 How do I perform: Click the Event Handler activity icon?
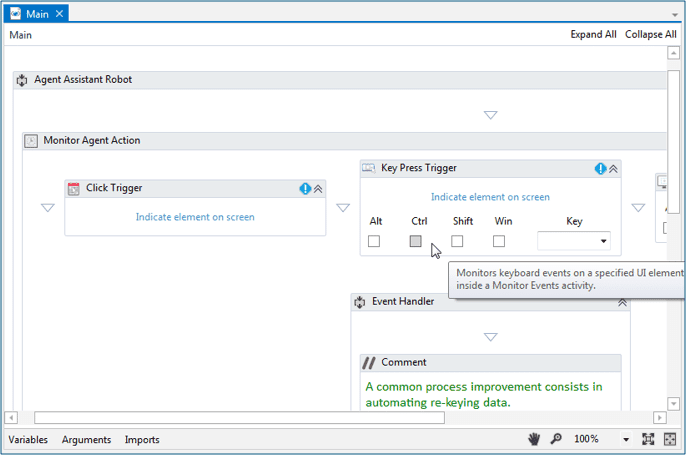[x=360, y=302]
